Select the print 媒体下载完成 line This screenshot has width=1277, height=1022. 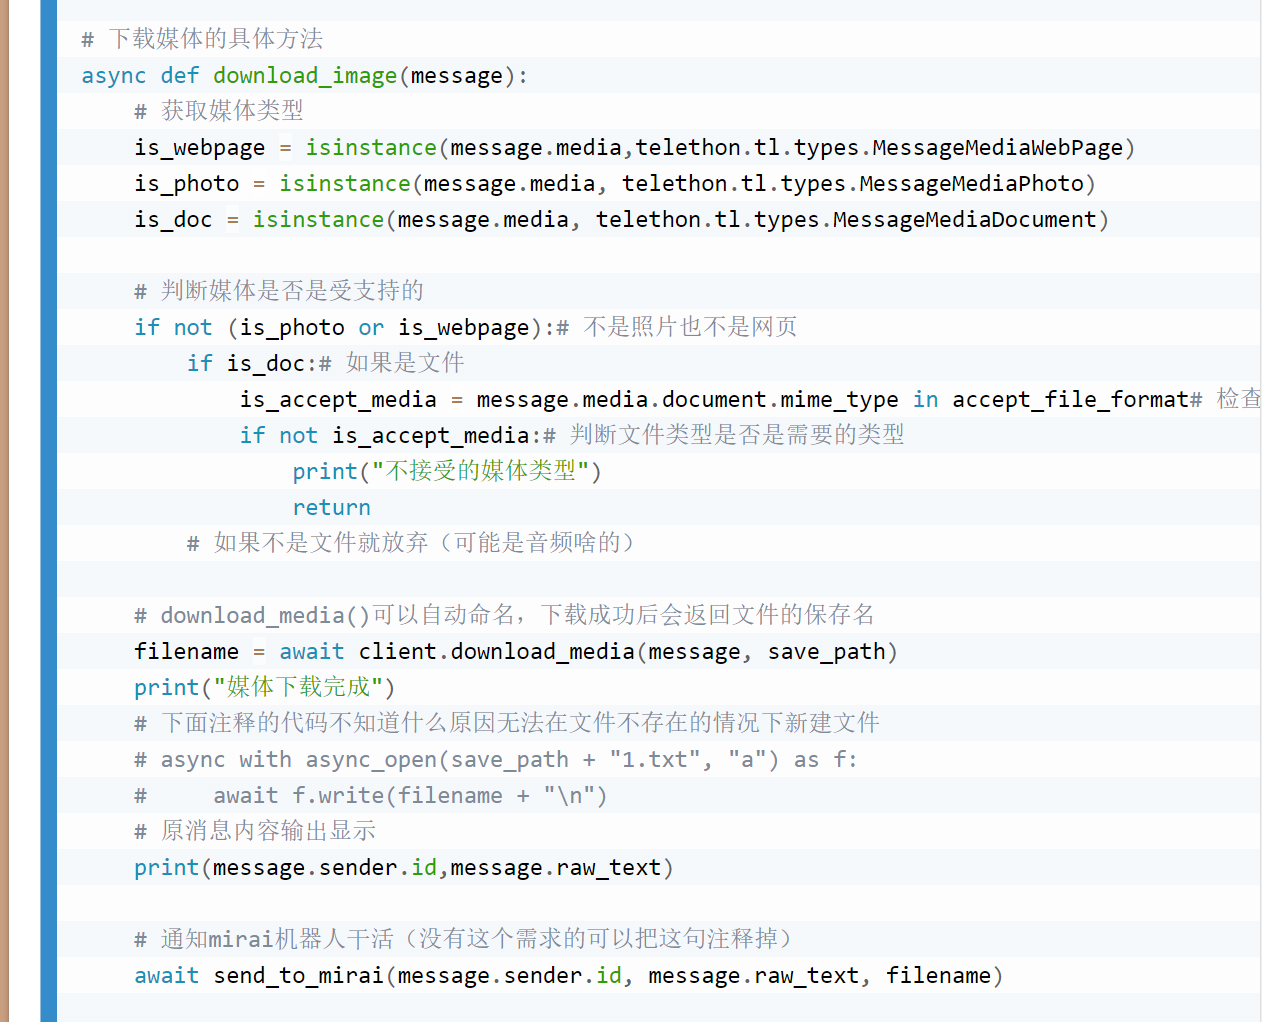265,687
